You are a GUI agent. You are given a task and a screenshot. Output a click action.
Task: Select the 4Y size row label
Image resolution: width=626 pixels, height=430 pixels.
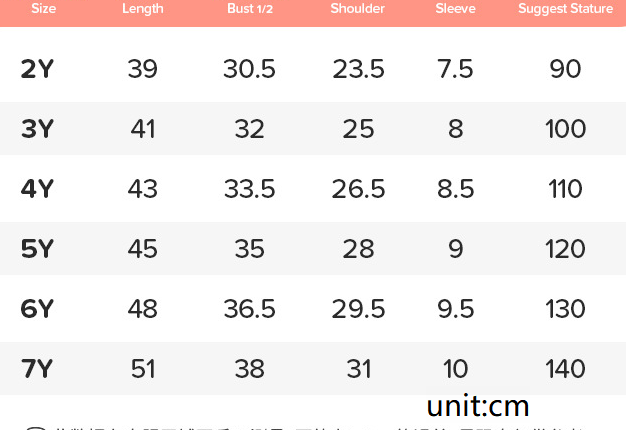tap(37, 188)
